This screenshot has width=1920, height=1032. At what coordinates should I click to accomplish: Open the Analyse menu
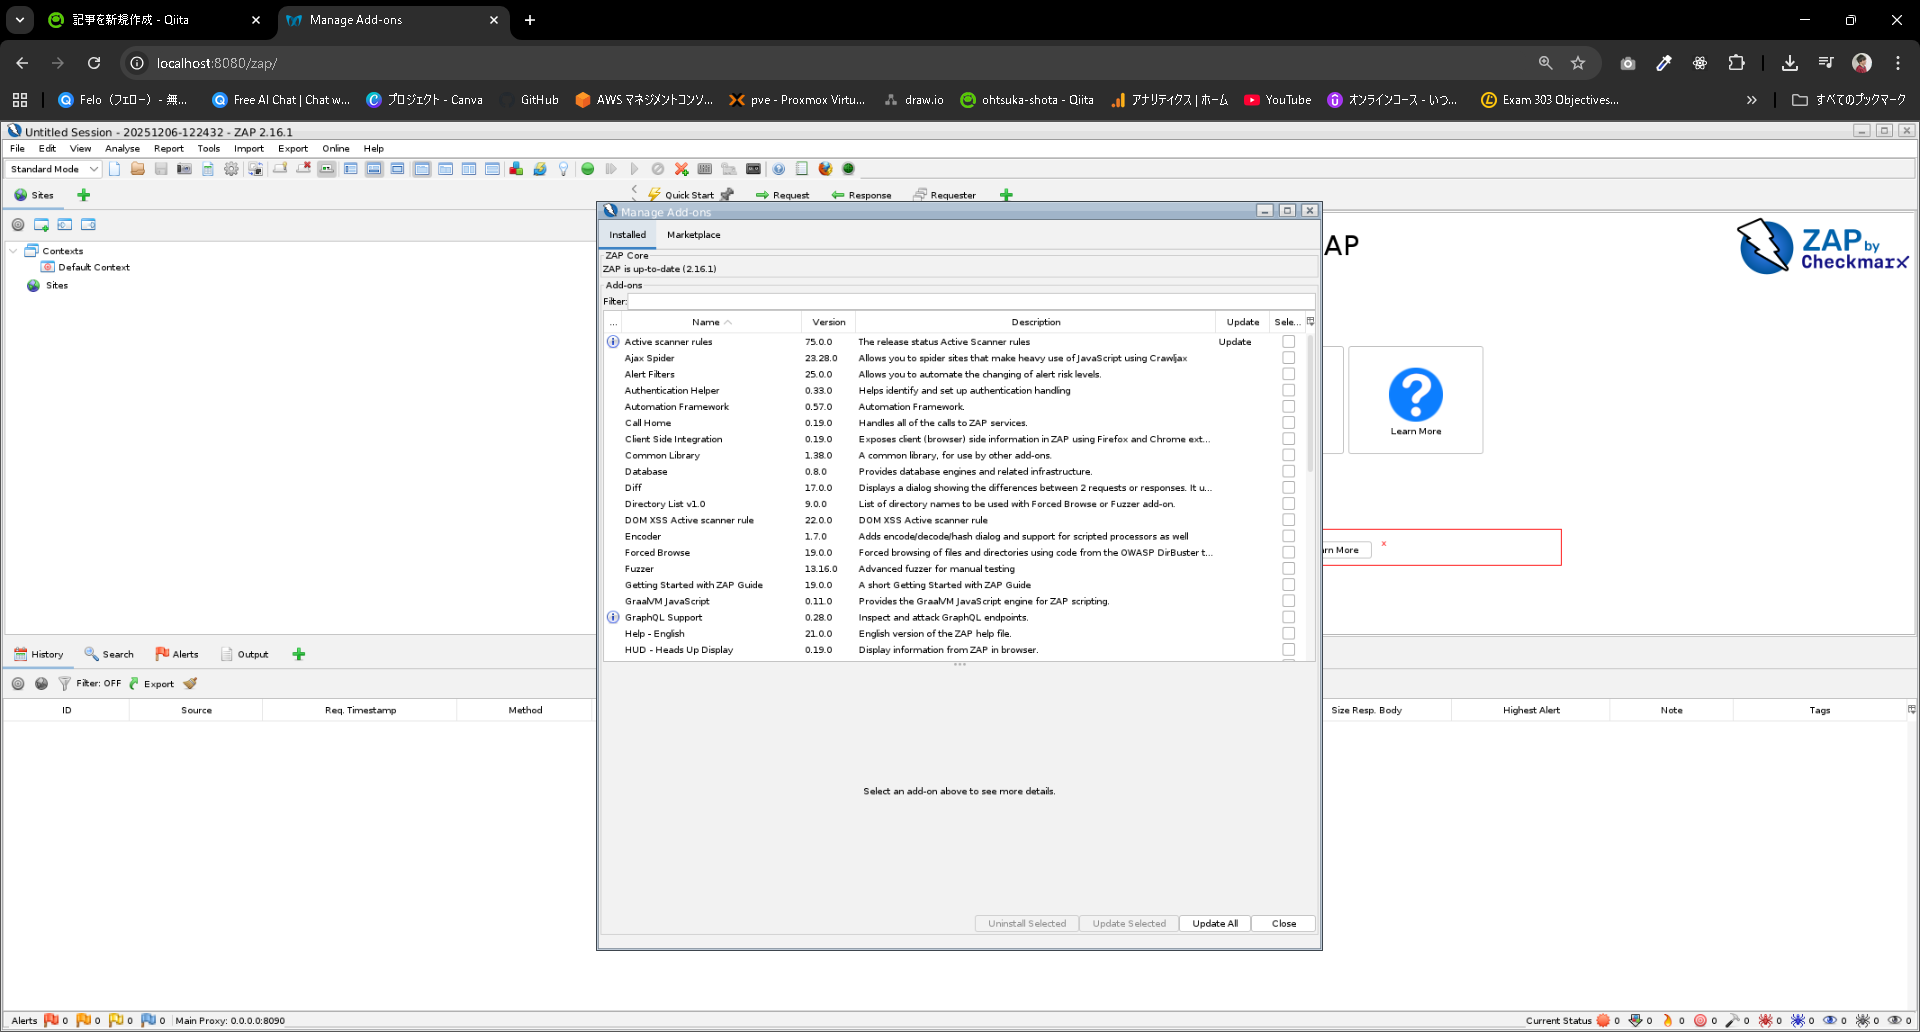tap(122, 148)
